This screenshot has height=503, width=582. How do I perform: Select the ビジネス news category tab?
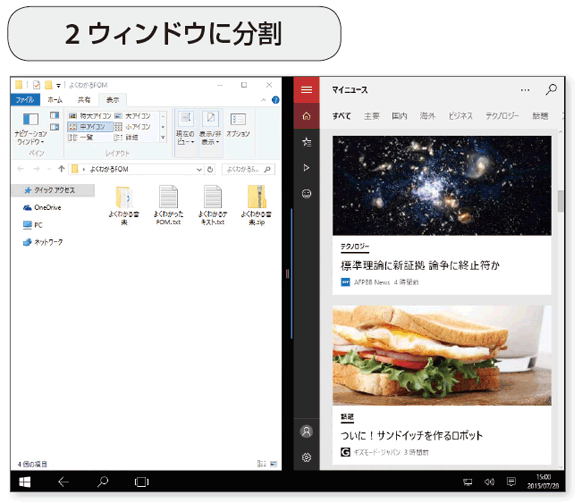(x=460, y=116)
